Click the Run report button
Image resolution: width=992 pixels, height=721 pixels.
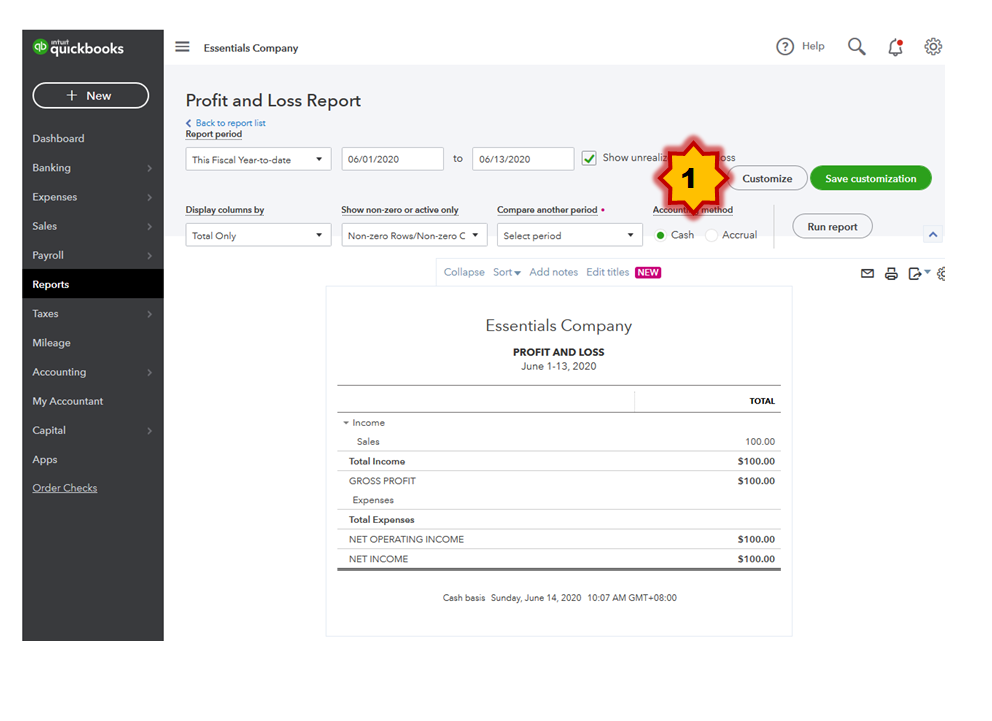coord(832,227)
